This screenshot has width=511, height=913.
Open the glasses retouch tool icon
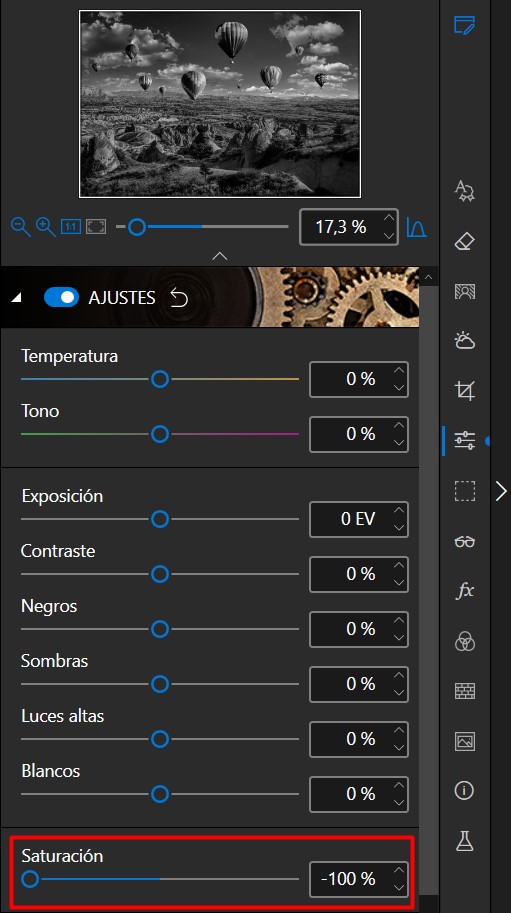(x=464, y=542)
